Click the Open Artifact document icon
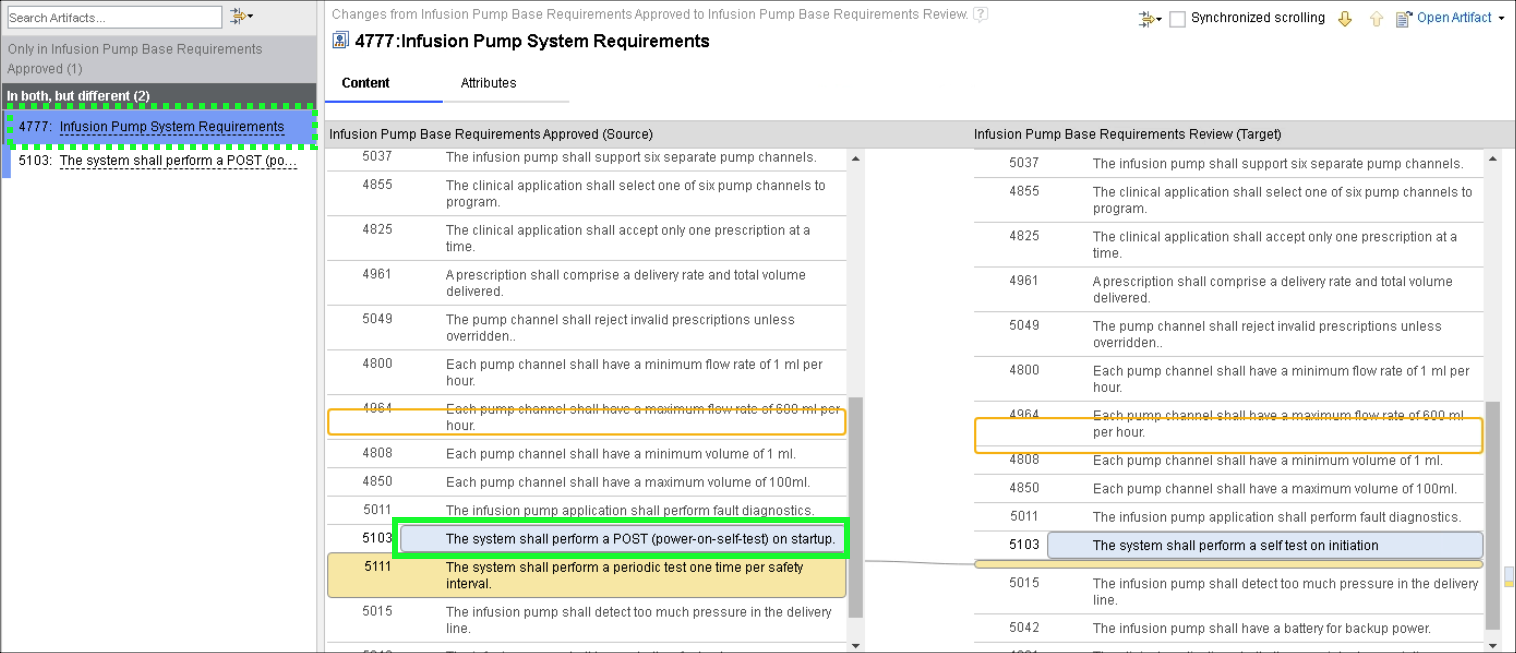Screen dimensions: 1516x653 point(1403,18)
